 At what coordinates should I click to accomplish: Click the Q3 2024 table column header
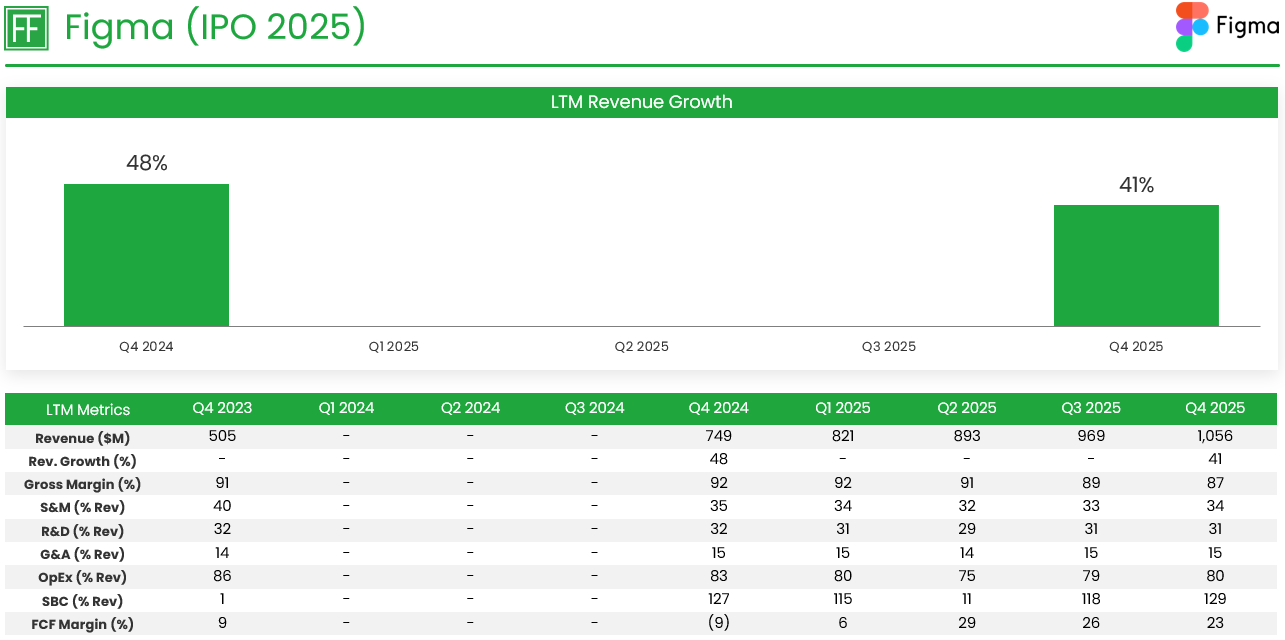click(594, 408)
